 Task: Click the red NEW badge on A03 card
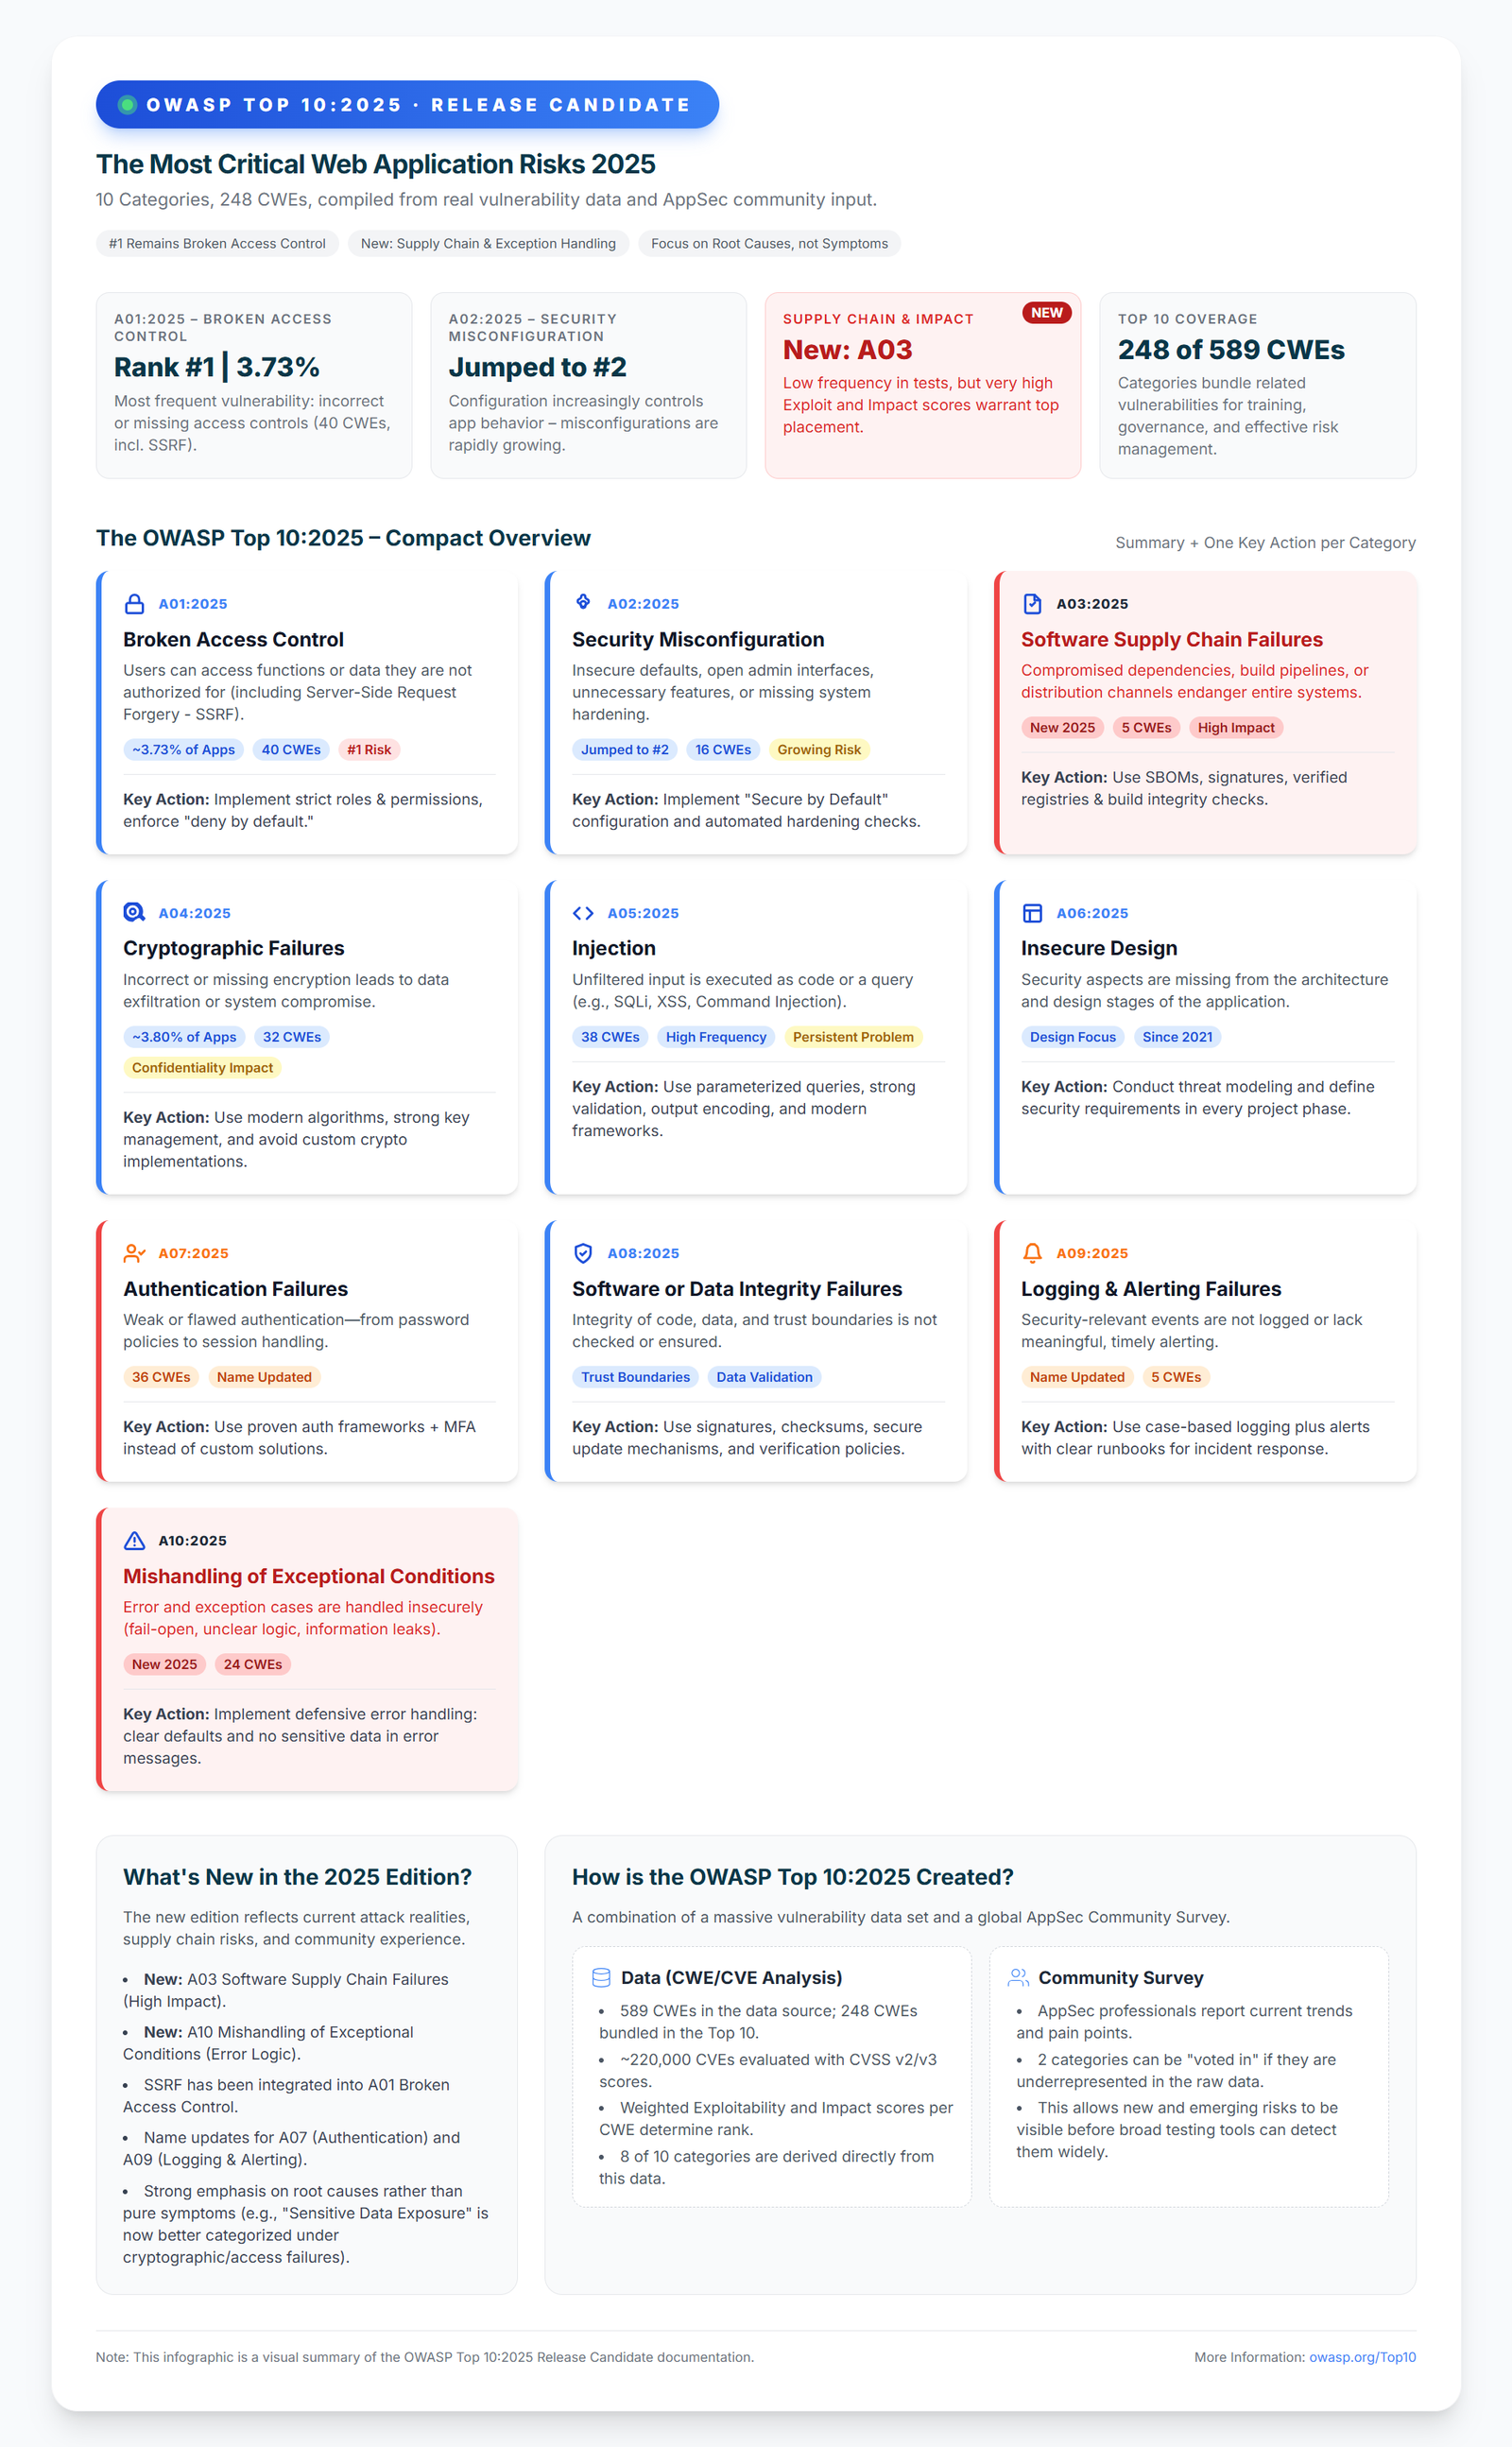(1046, 313)
